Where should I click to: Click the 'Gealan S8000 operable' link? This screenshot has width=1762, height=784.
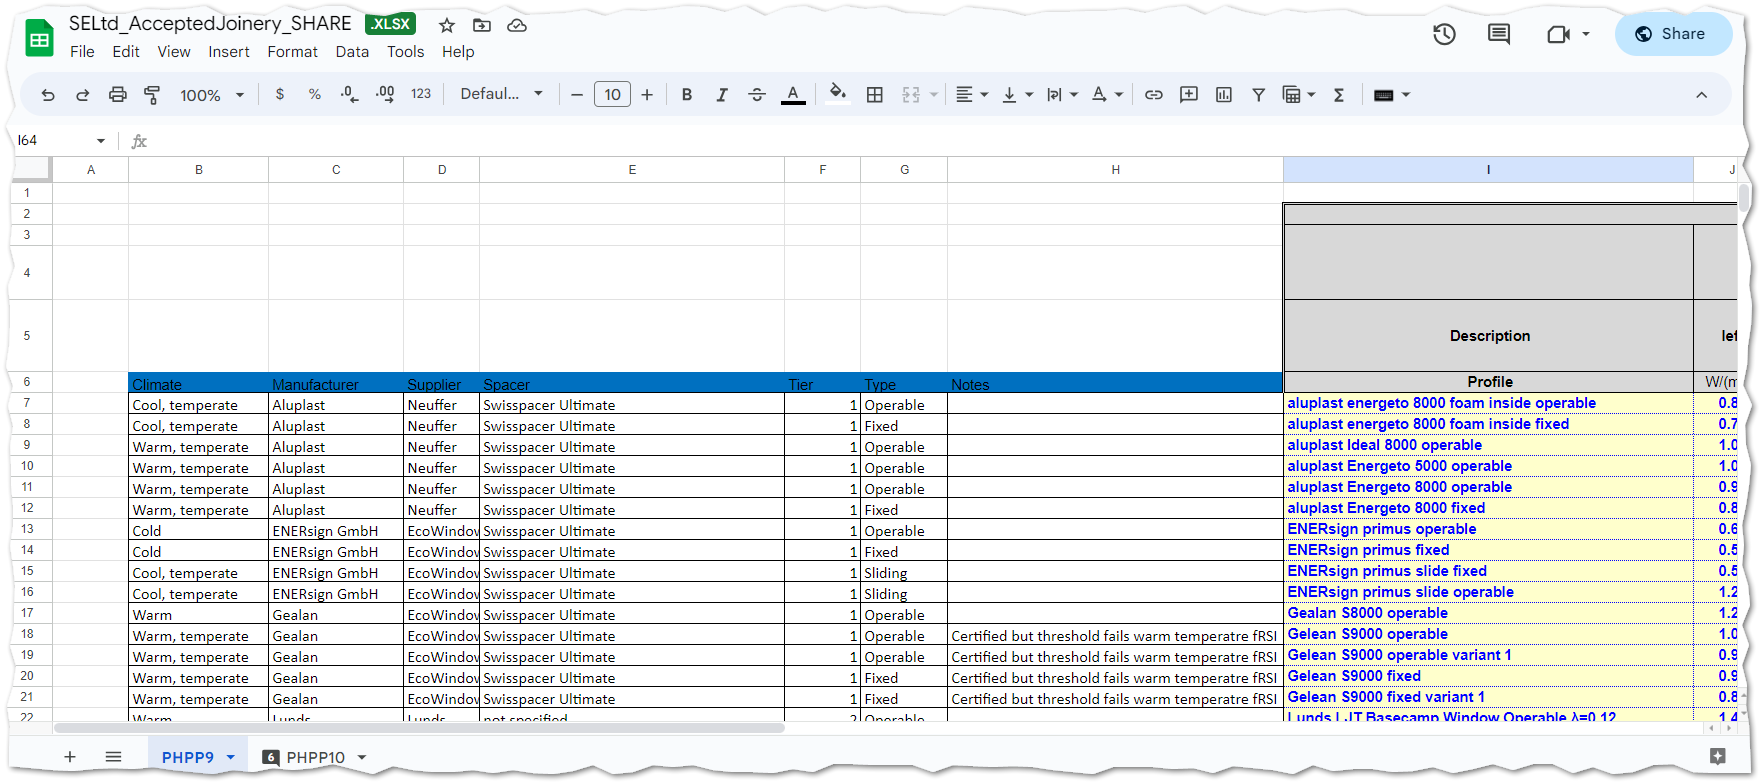1367,613
